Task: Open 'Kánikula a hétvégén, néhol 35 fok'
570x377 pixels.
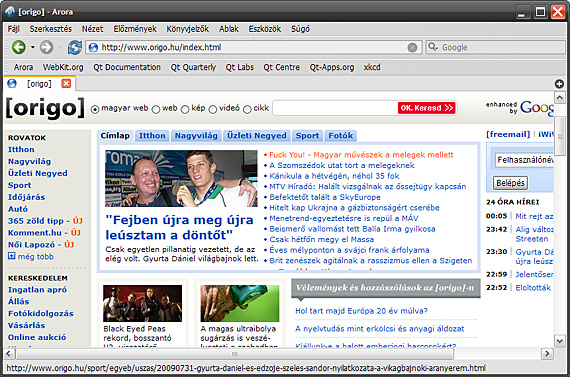Action: 334,176
